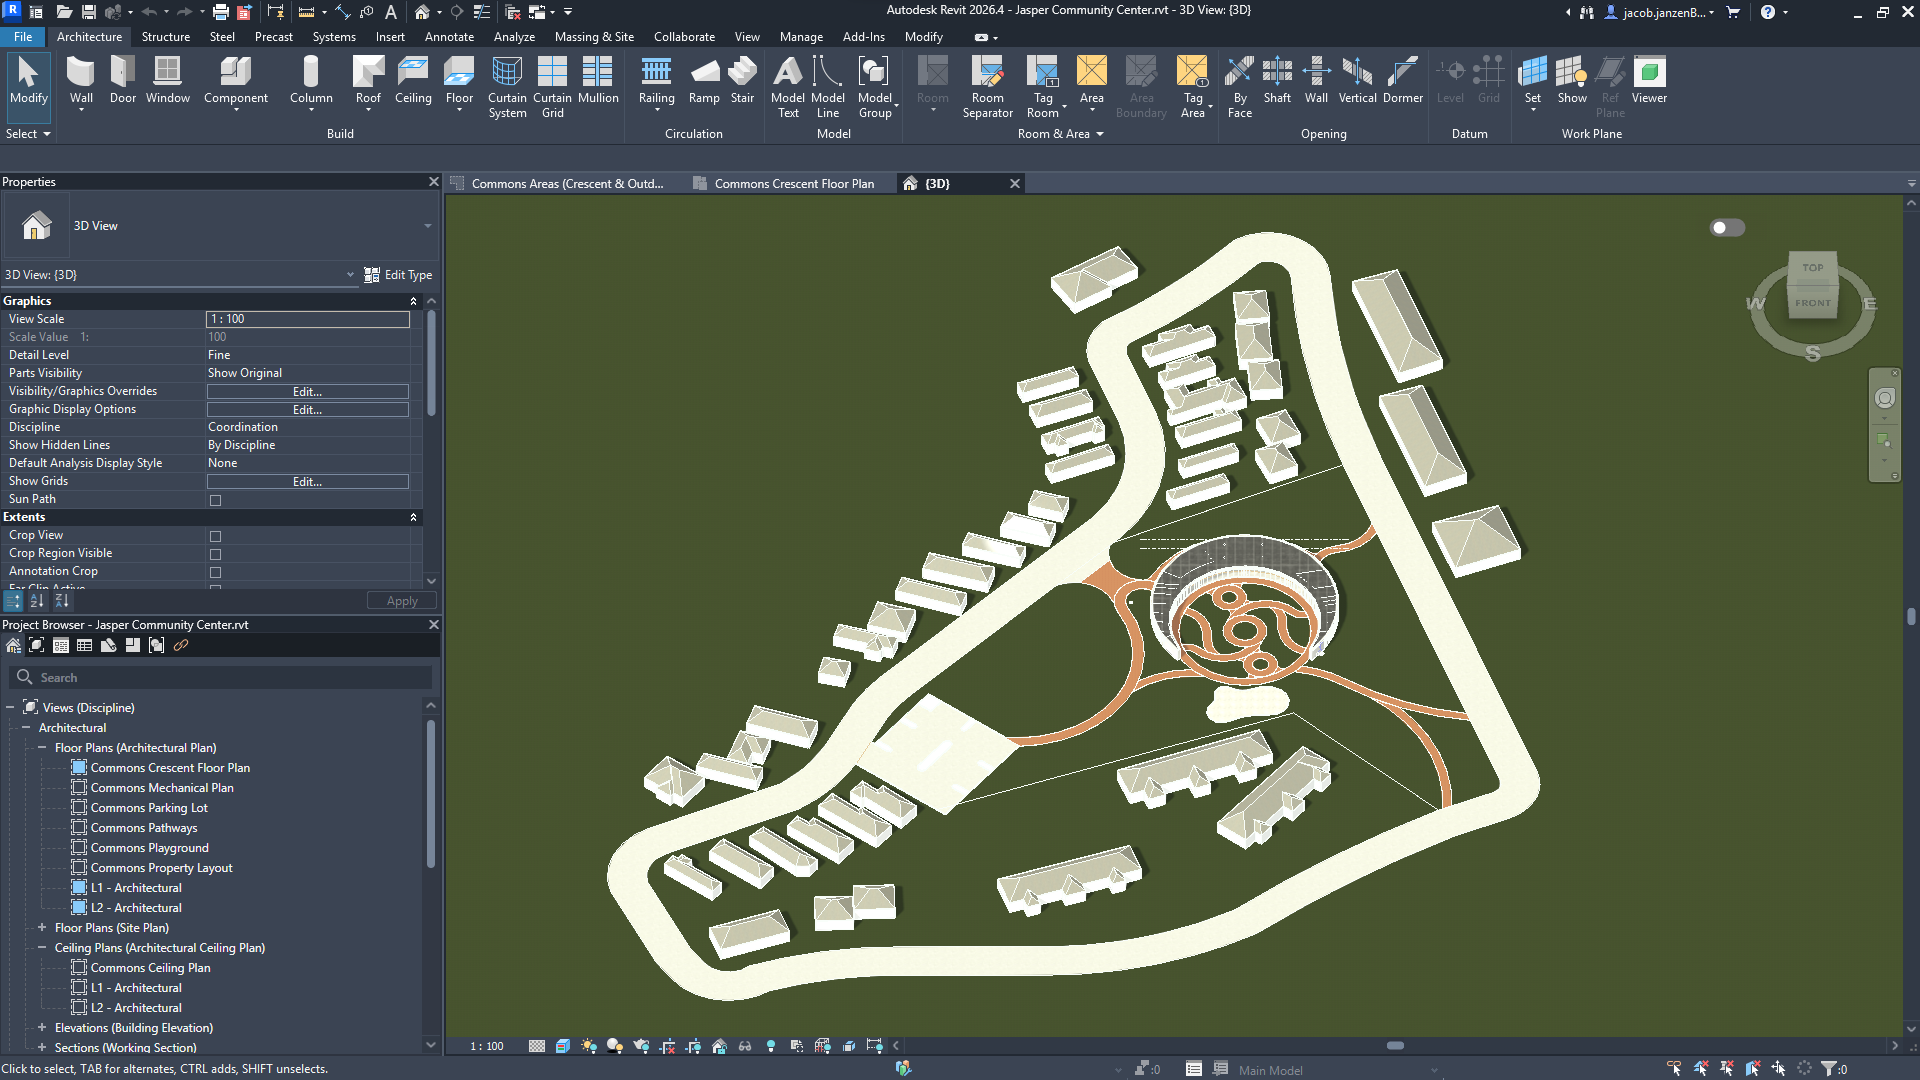1920x1080 pixels.
Task: Click the View Scale input field
Action: point(308,319)
